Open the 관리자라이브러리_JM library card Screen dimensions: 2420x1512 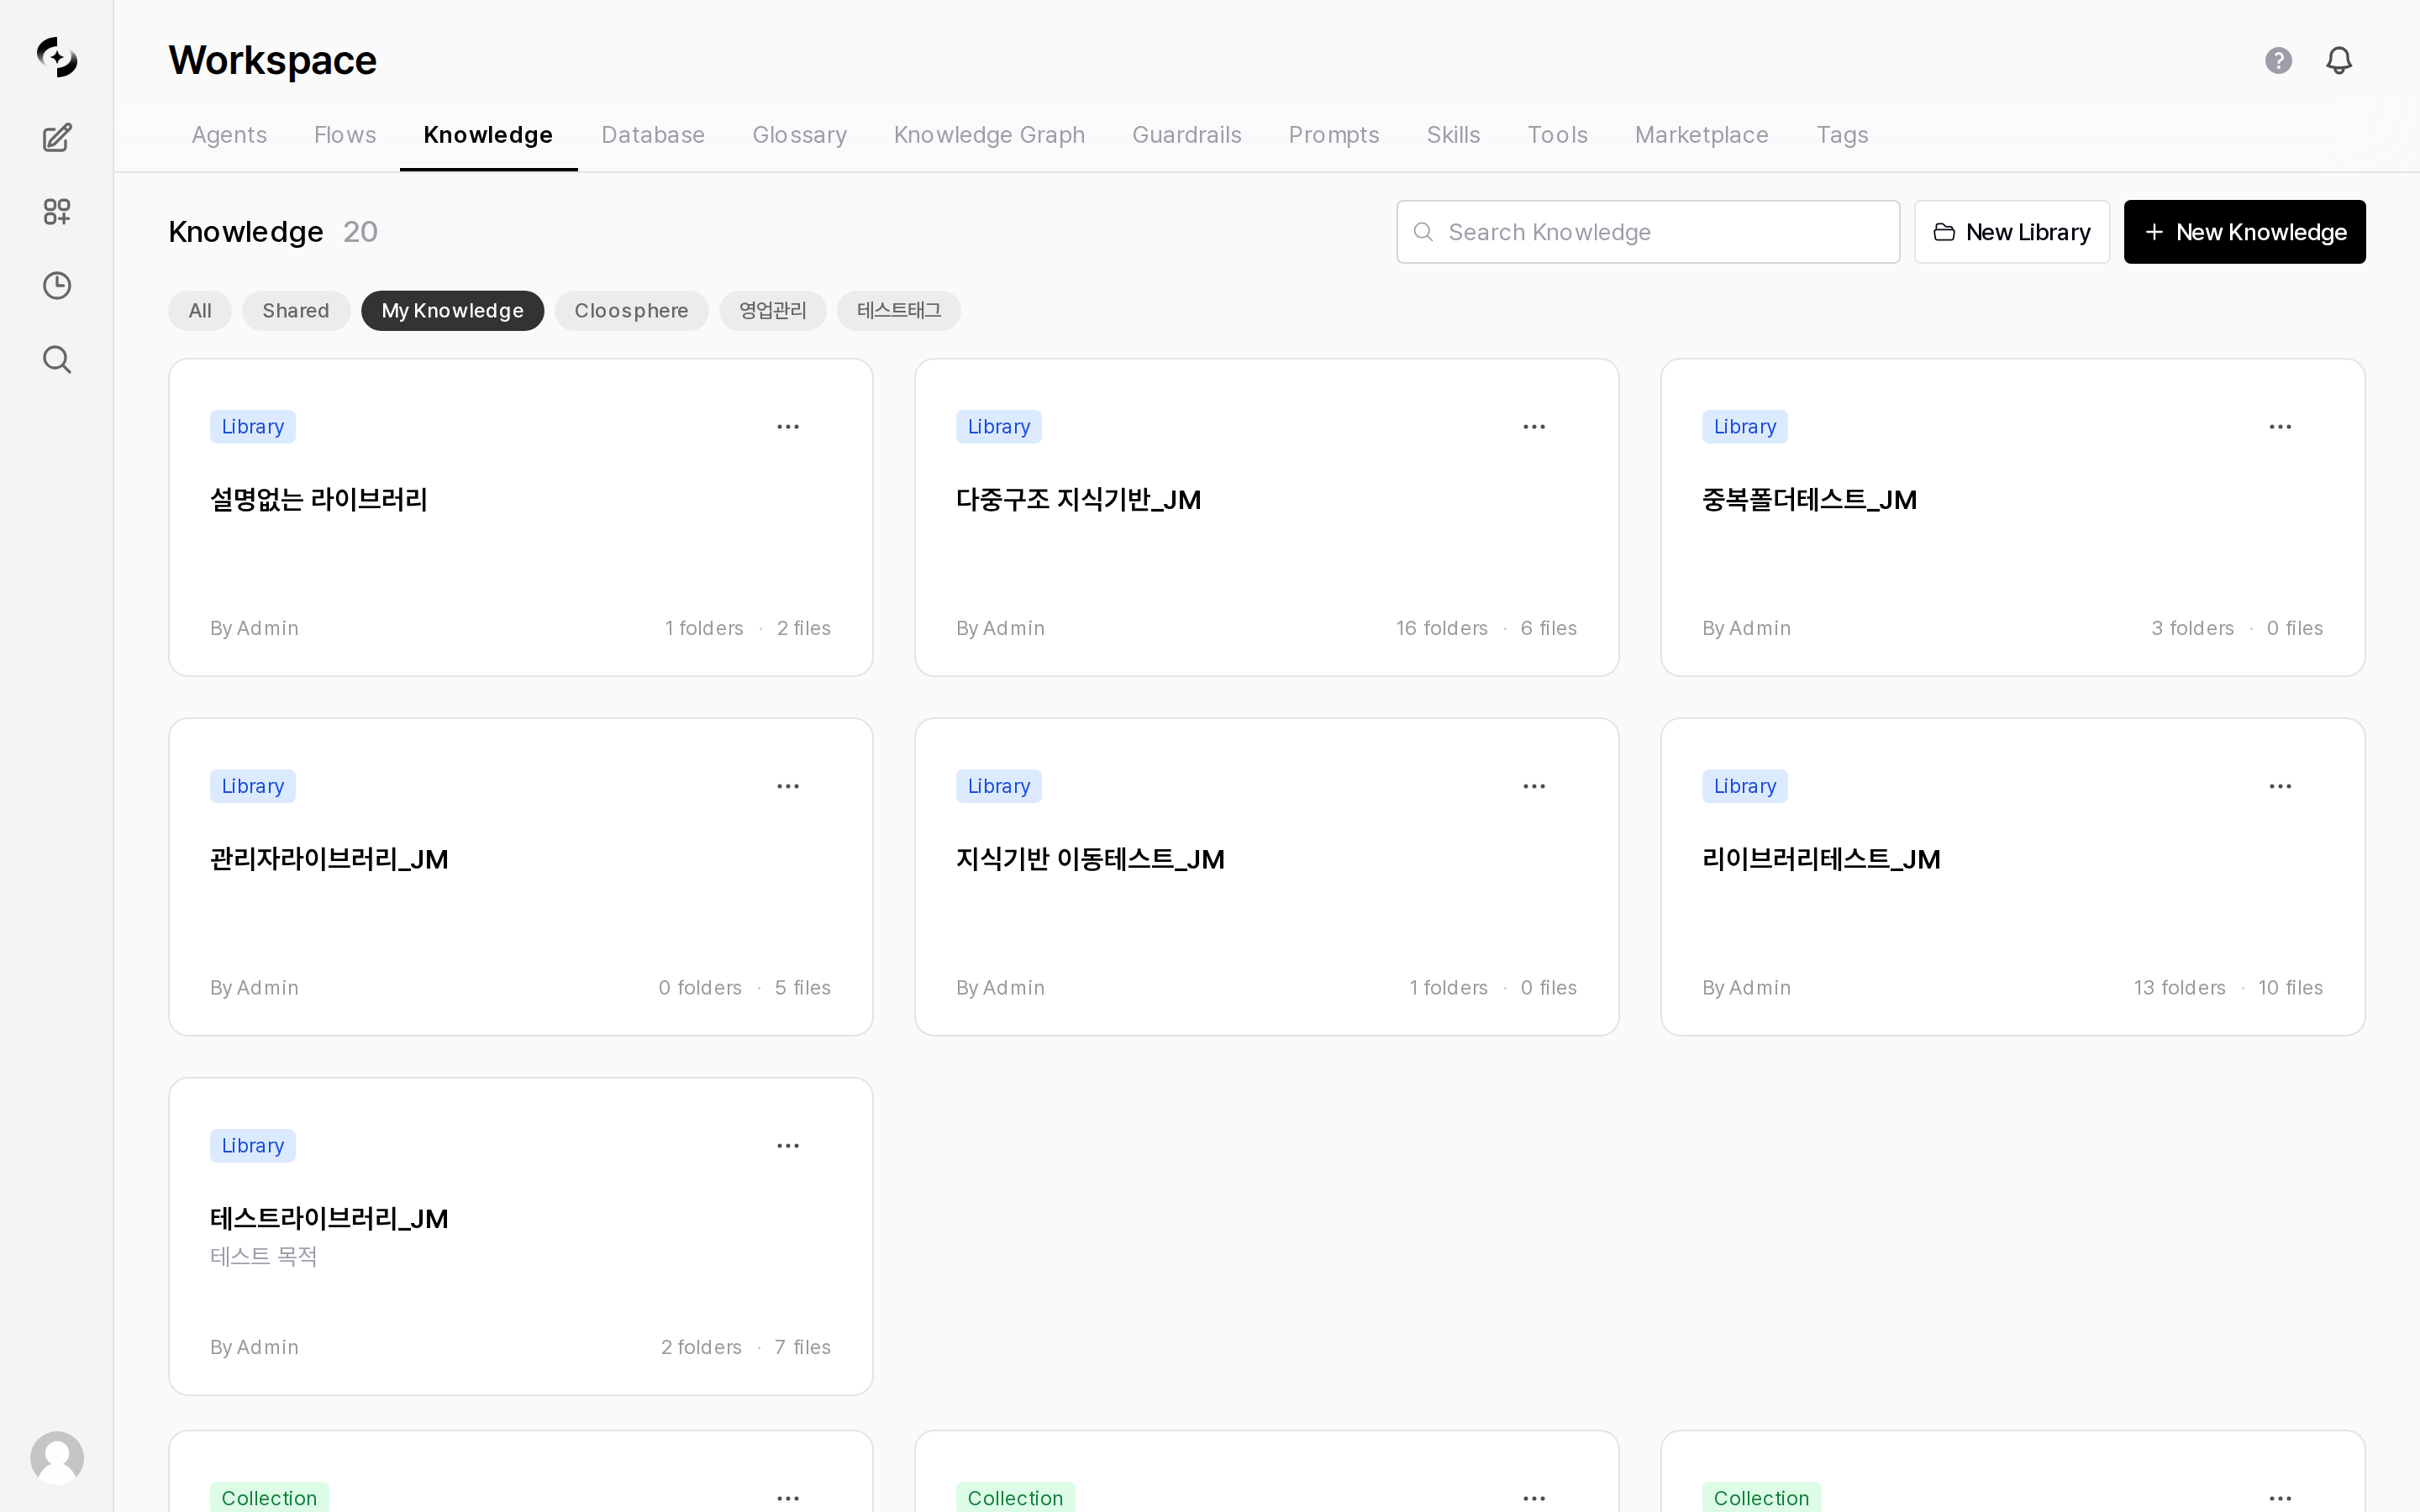click(x=520, y=877)
